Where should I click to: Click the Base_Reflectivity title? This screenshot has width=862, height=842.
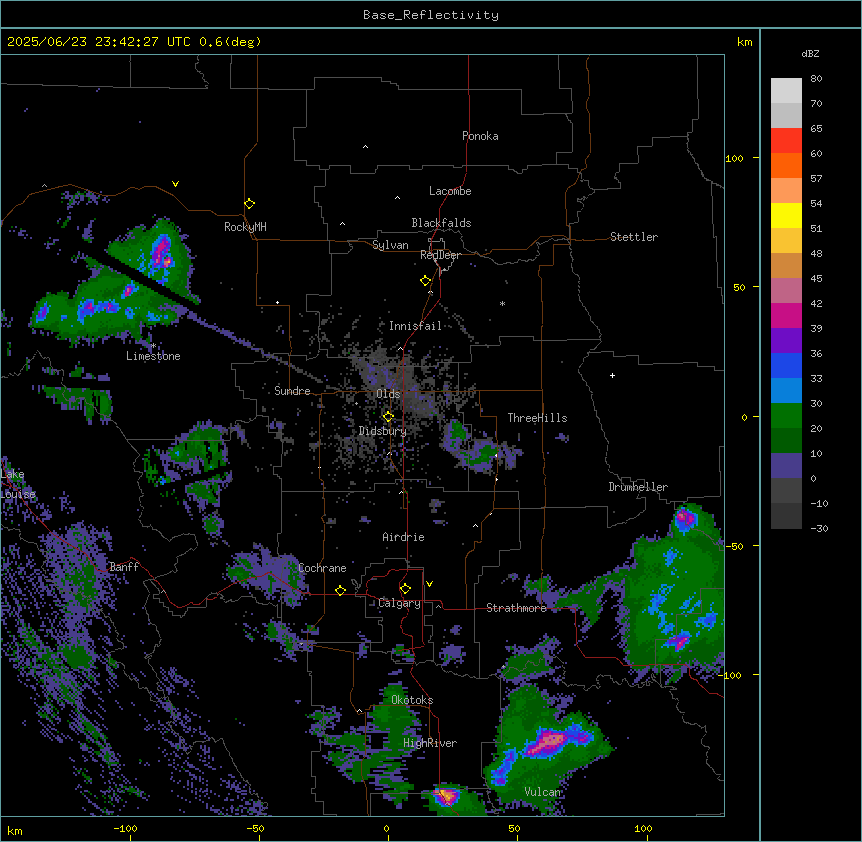pyautogui.click(x=431, y=15)
